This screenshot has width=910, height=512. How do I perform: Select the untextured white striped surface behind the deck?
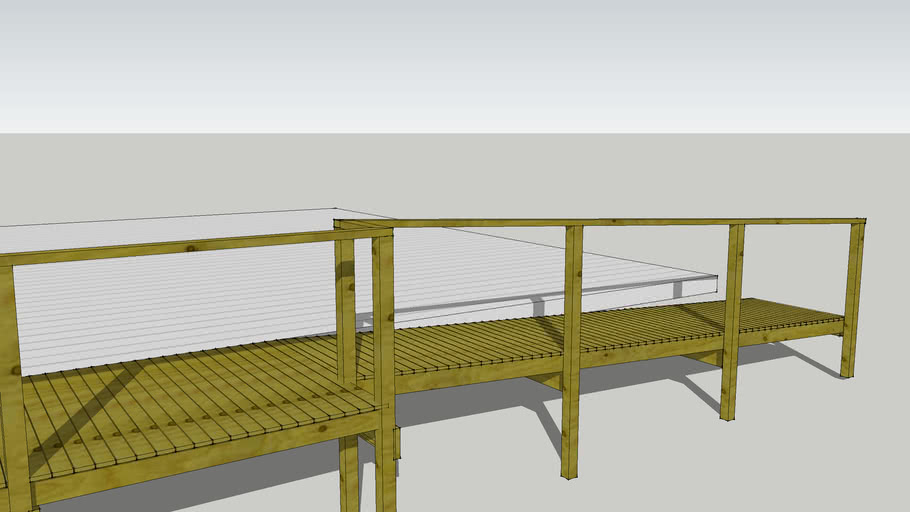[200, 300]
